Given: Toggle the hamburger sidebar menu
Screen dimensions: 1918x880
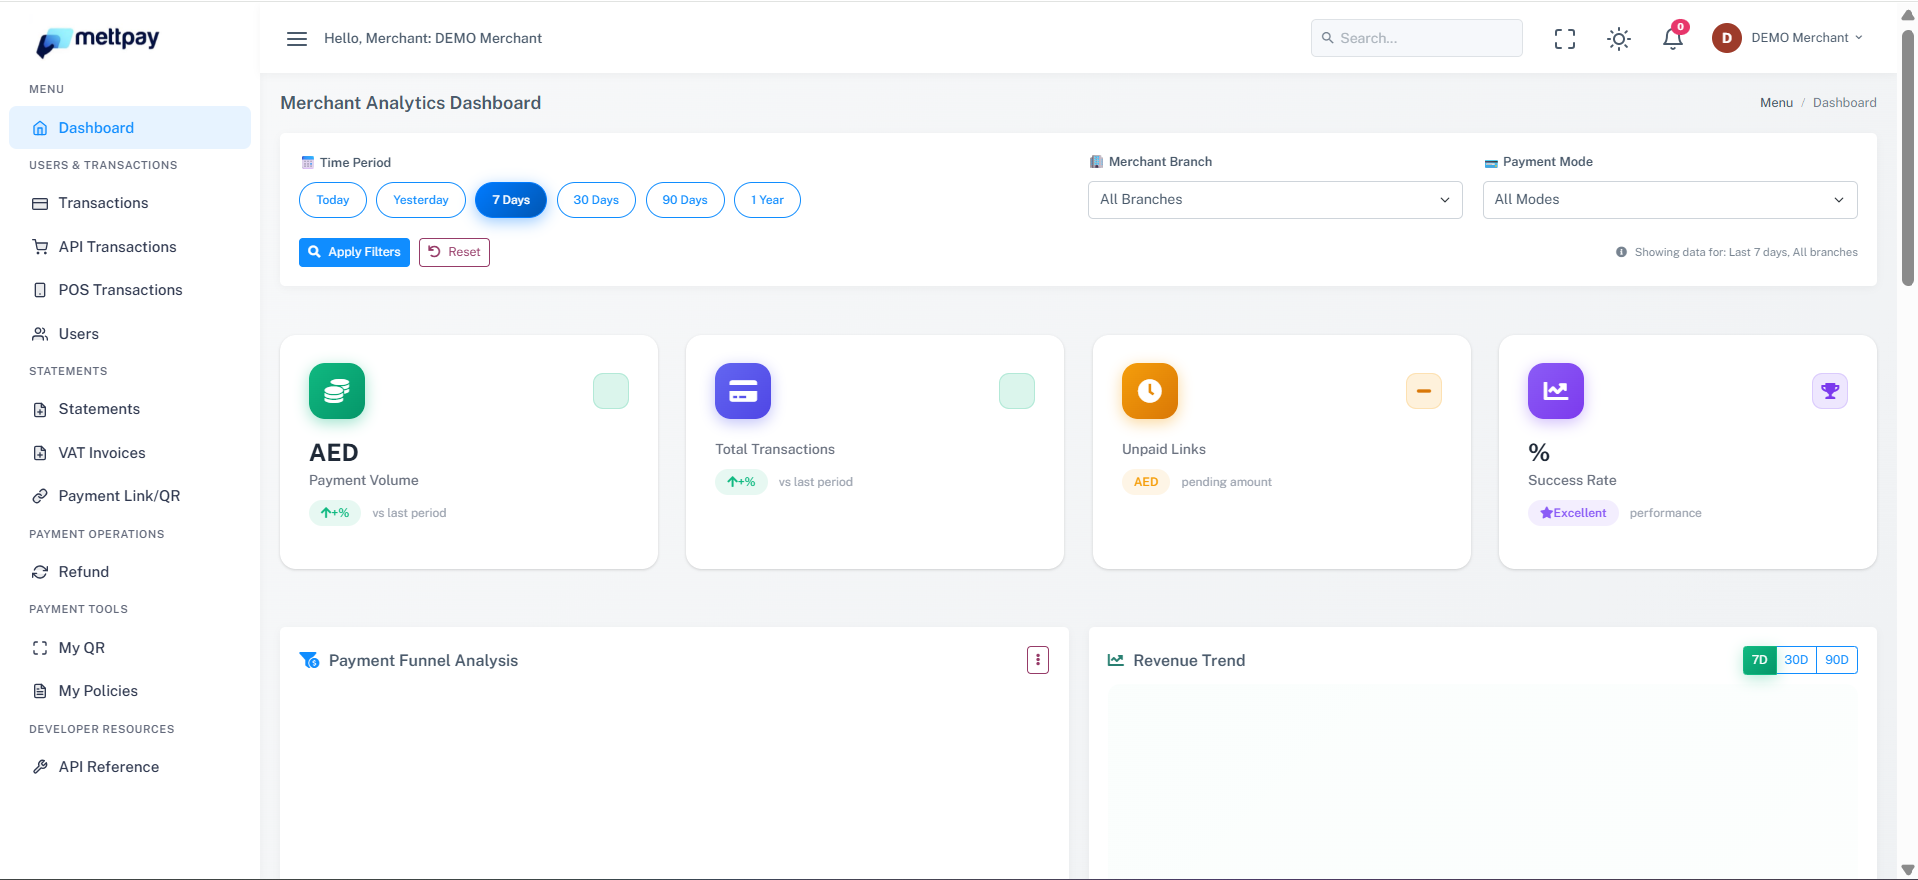Looking at the screenshot, I should [297, 39].
